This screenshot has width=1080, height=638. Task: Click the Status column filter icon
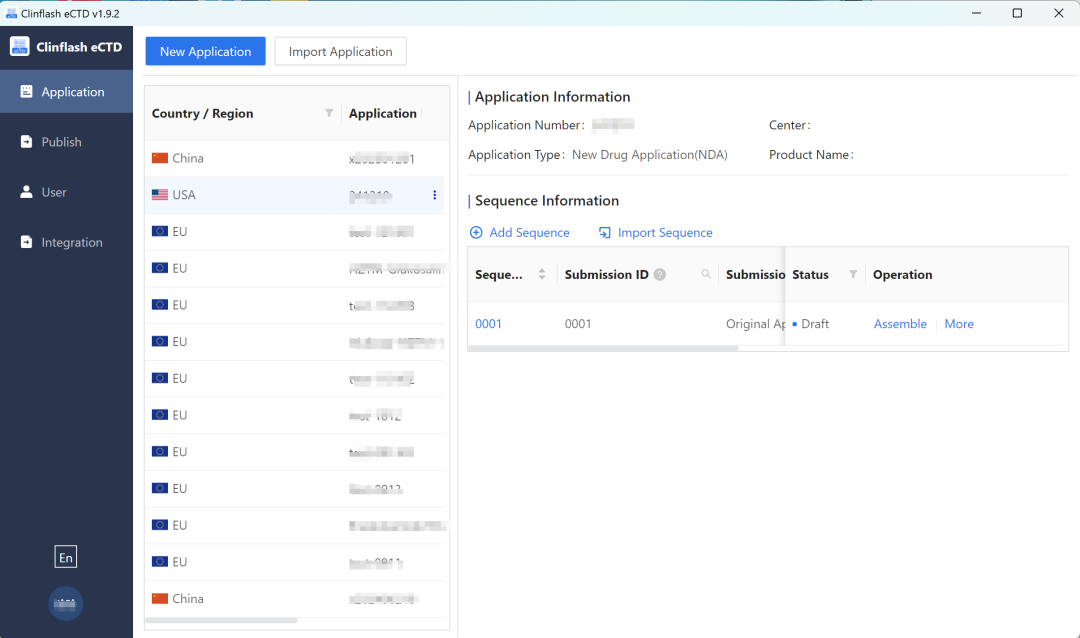click(x=853, y=274)
